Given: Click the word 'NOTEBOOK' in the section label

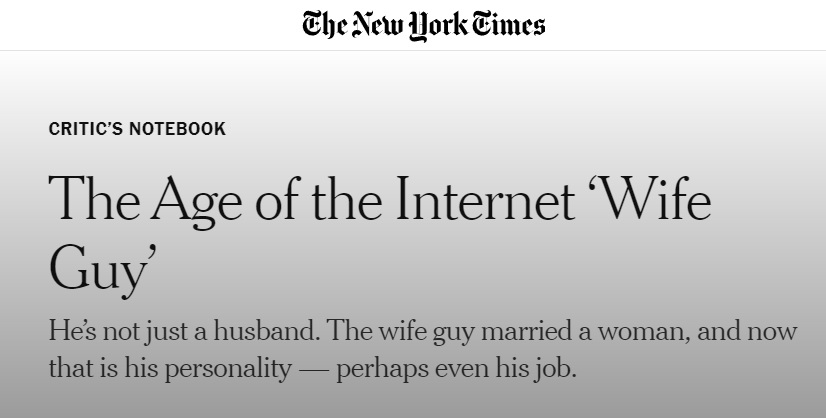Looking at the screenshot, I should click(178, 129).
